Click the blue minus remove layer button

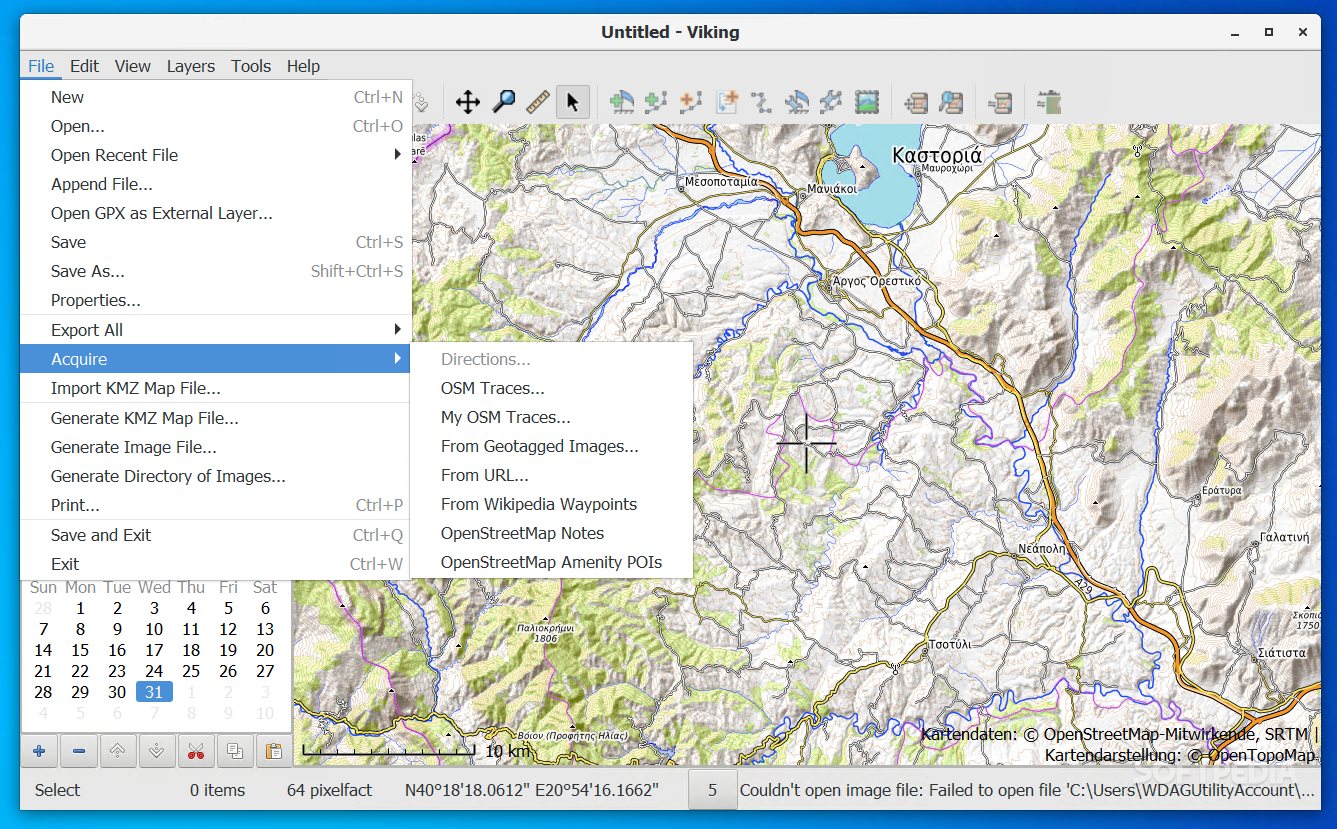78,751
